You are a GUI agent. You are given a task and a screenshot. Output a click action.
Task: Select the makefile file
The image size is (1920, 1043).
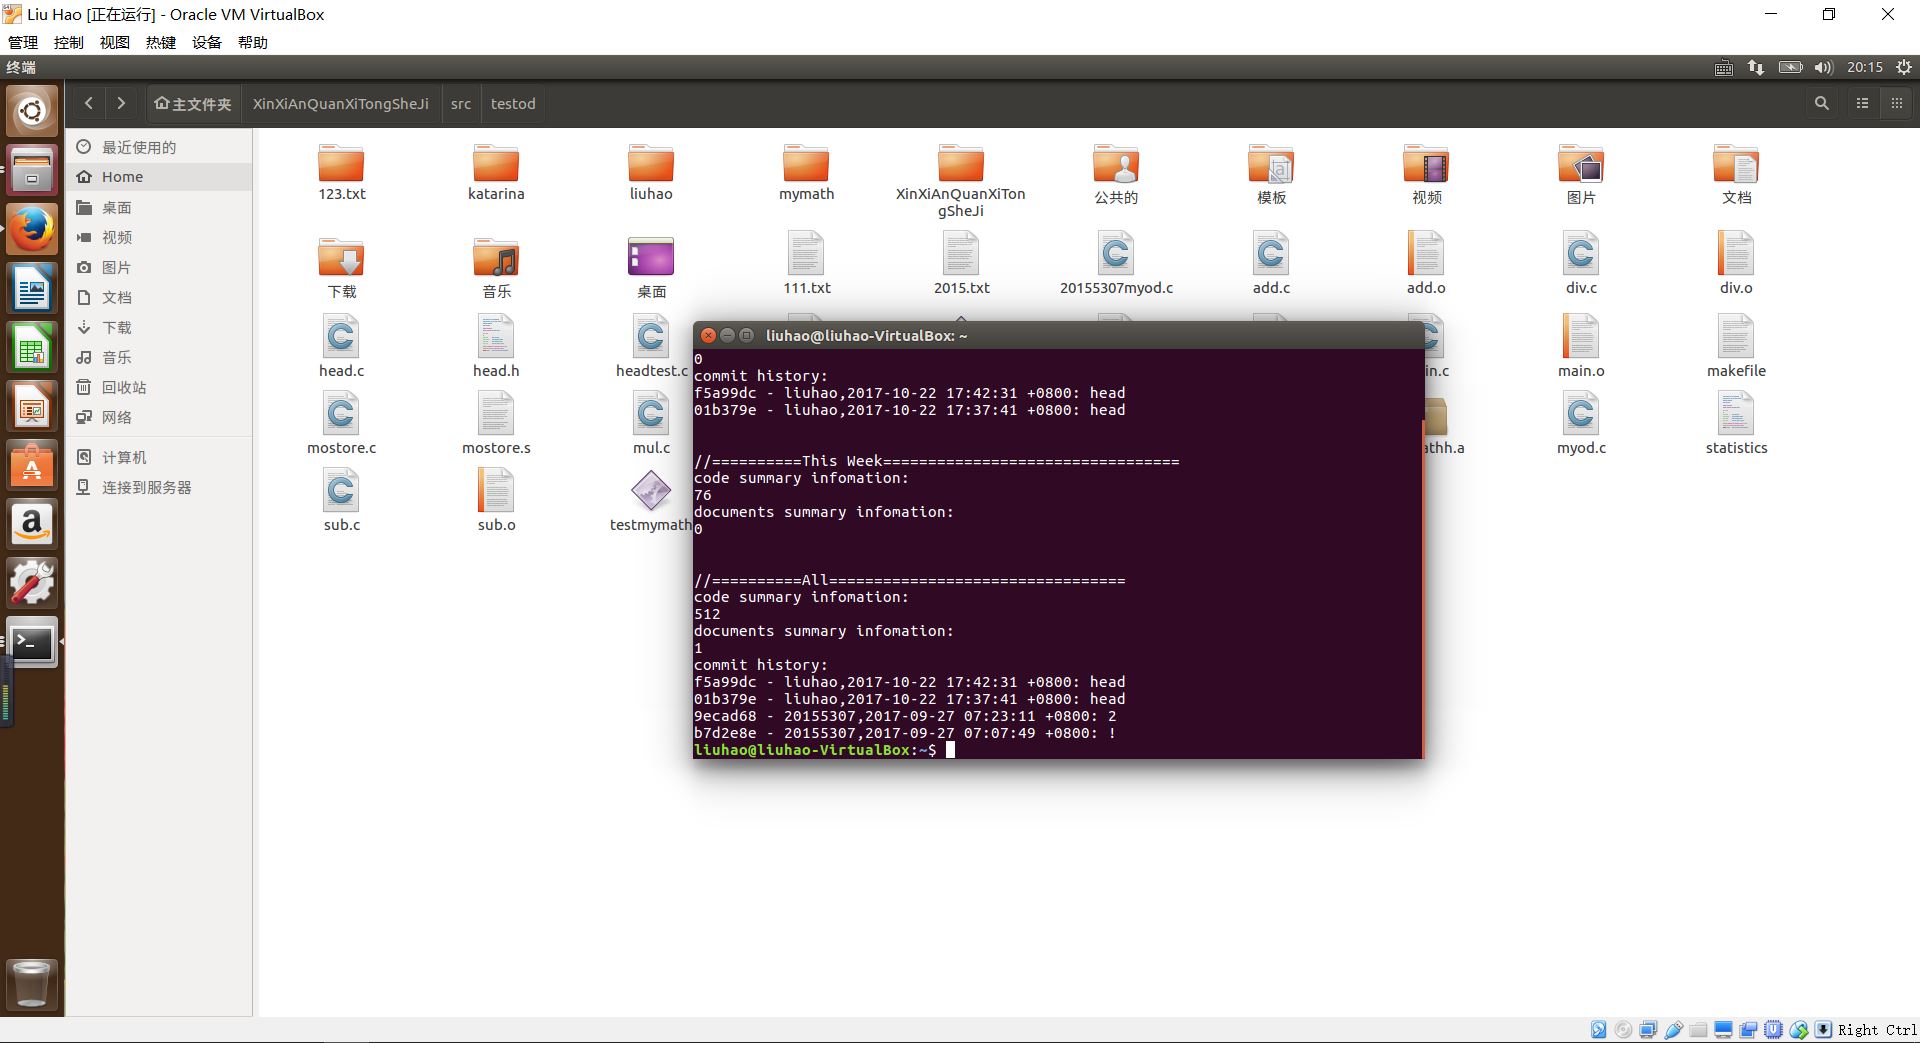pyautogui.click(x=1736, y=346)
